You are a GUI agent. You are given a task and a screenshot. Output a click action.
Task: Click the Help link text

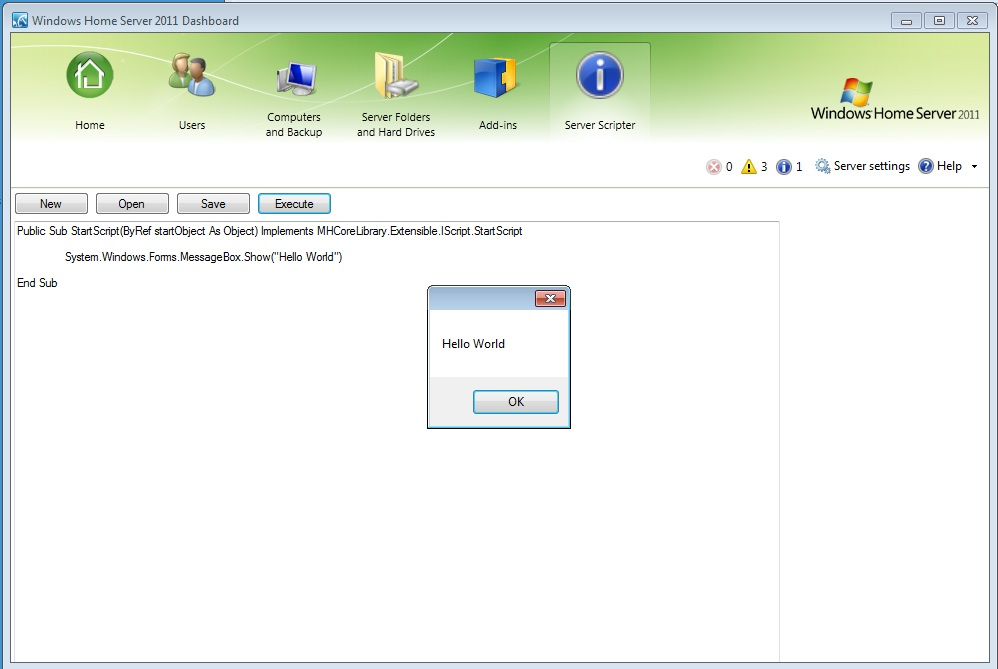tap(949, 166)
